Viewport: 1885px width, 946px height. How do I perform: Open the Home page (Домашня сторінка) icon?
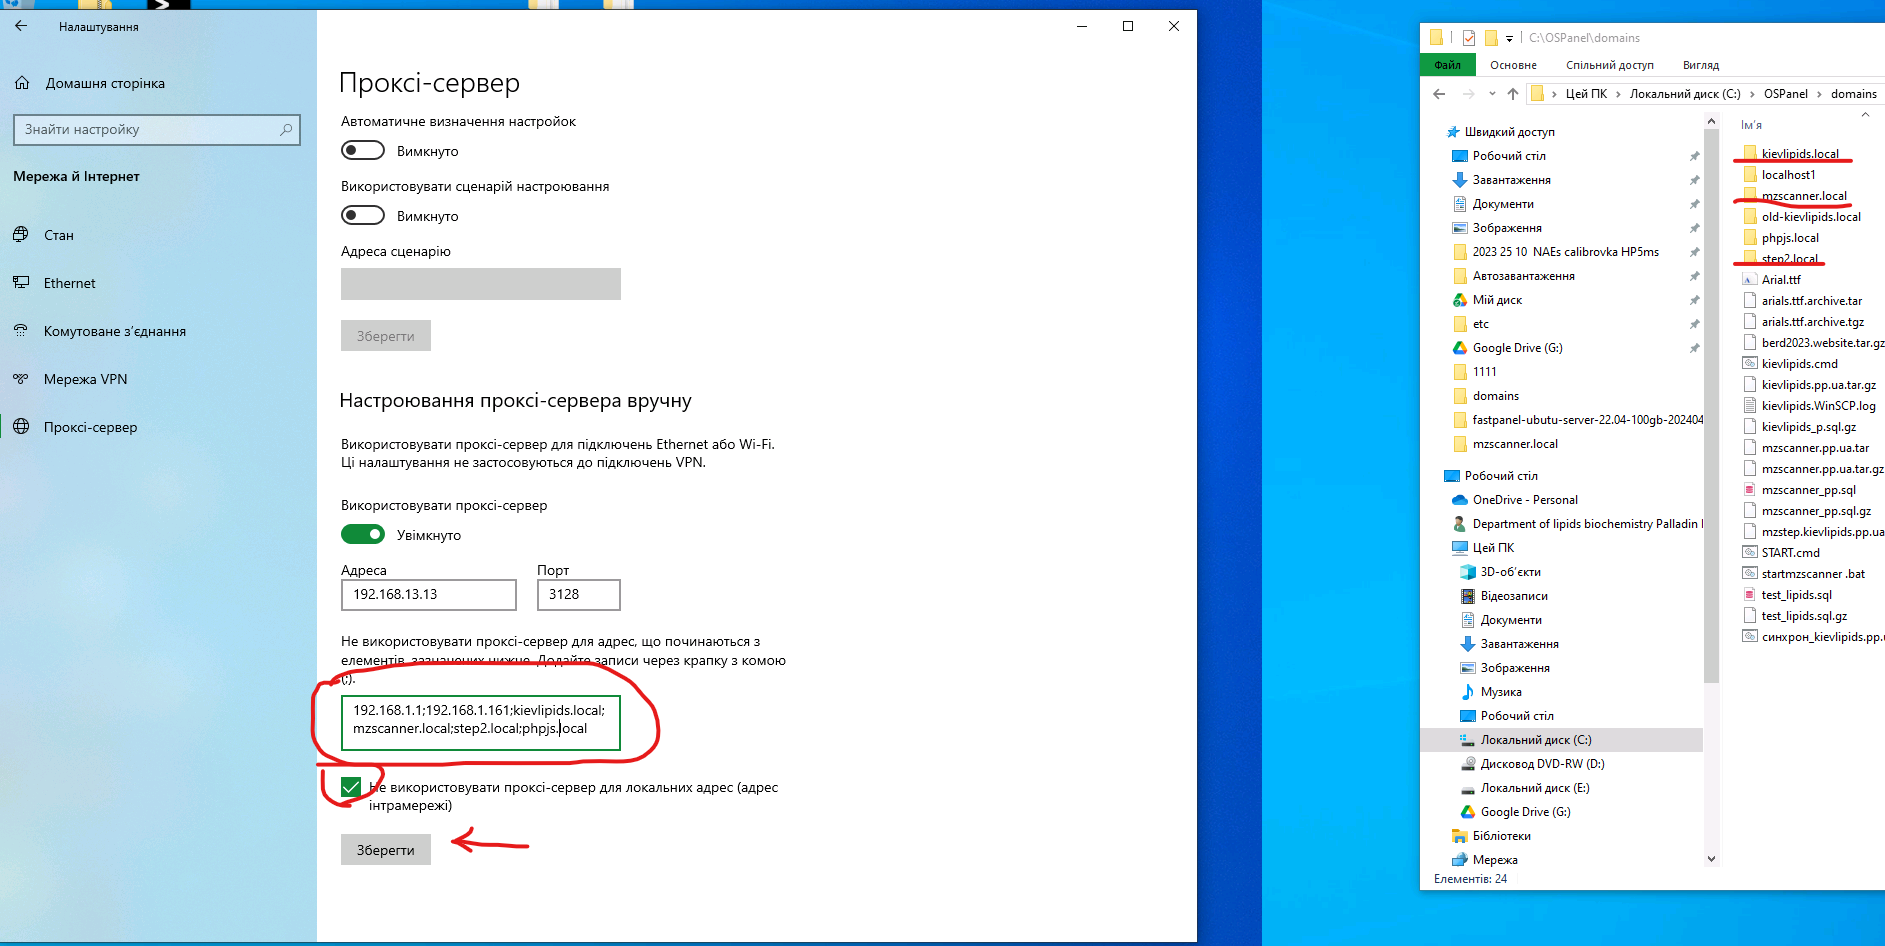tap(22, 83)
